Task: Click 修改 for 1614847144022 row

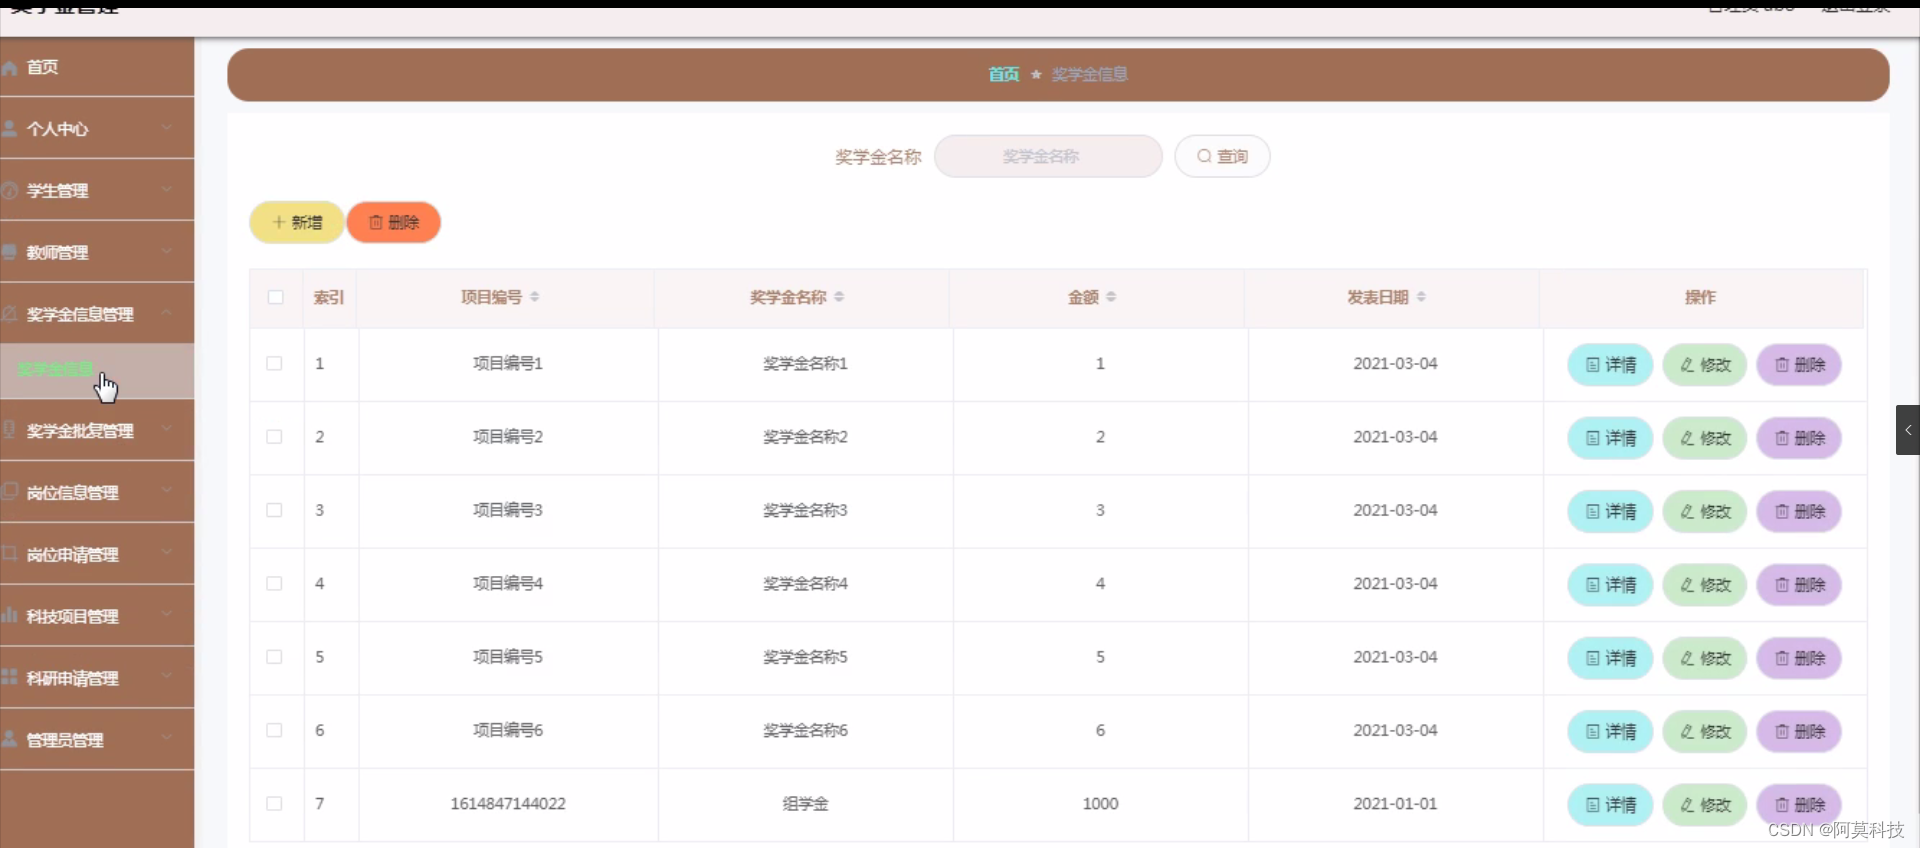Action: tap(1705, 805)
